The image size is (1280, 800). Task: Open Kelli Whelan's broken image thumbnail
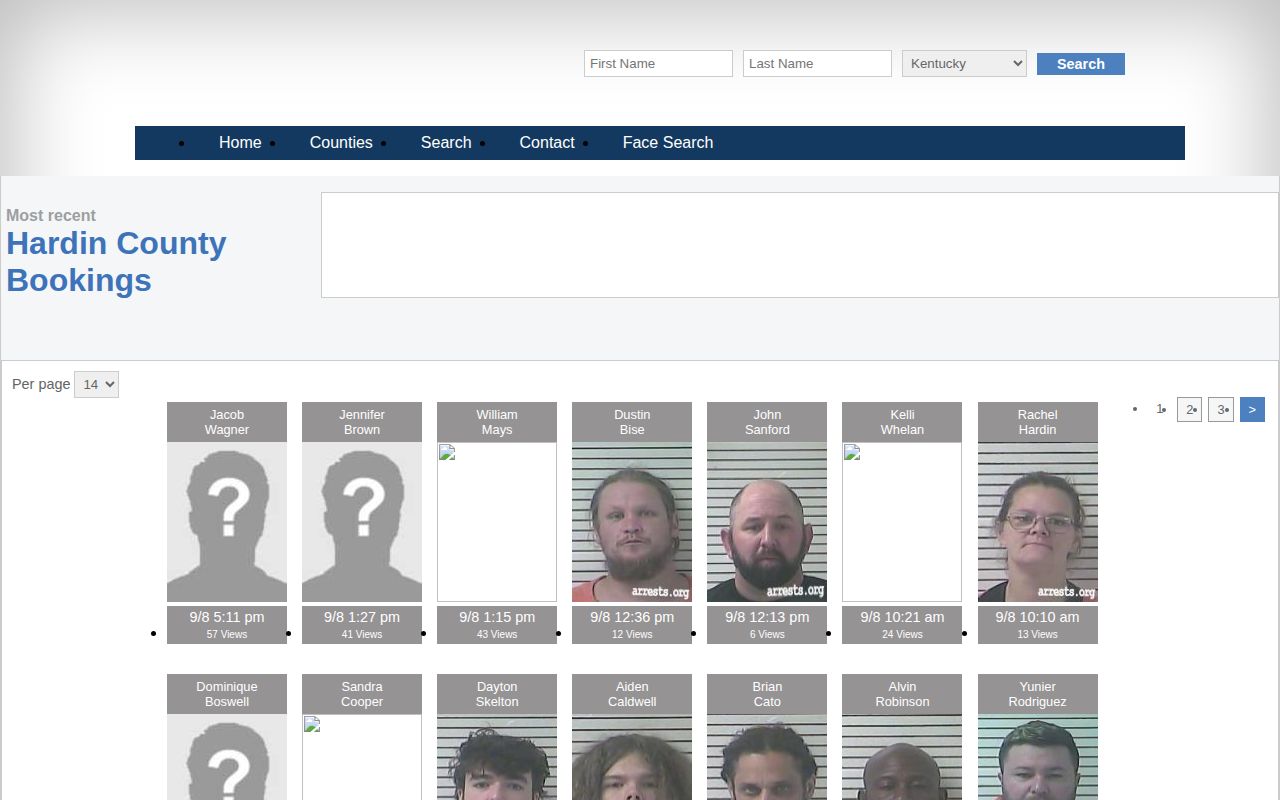click(x=902, y=522)
